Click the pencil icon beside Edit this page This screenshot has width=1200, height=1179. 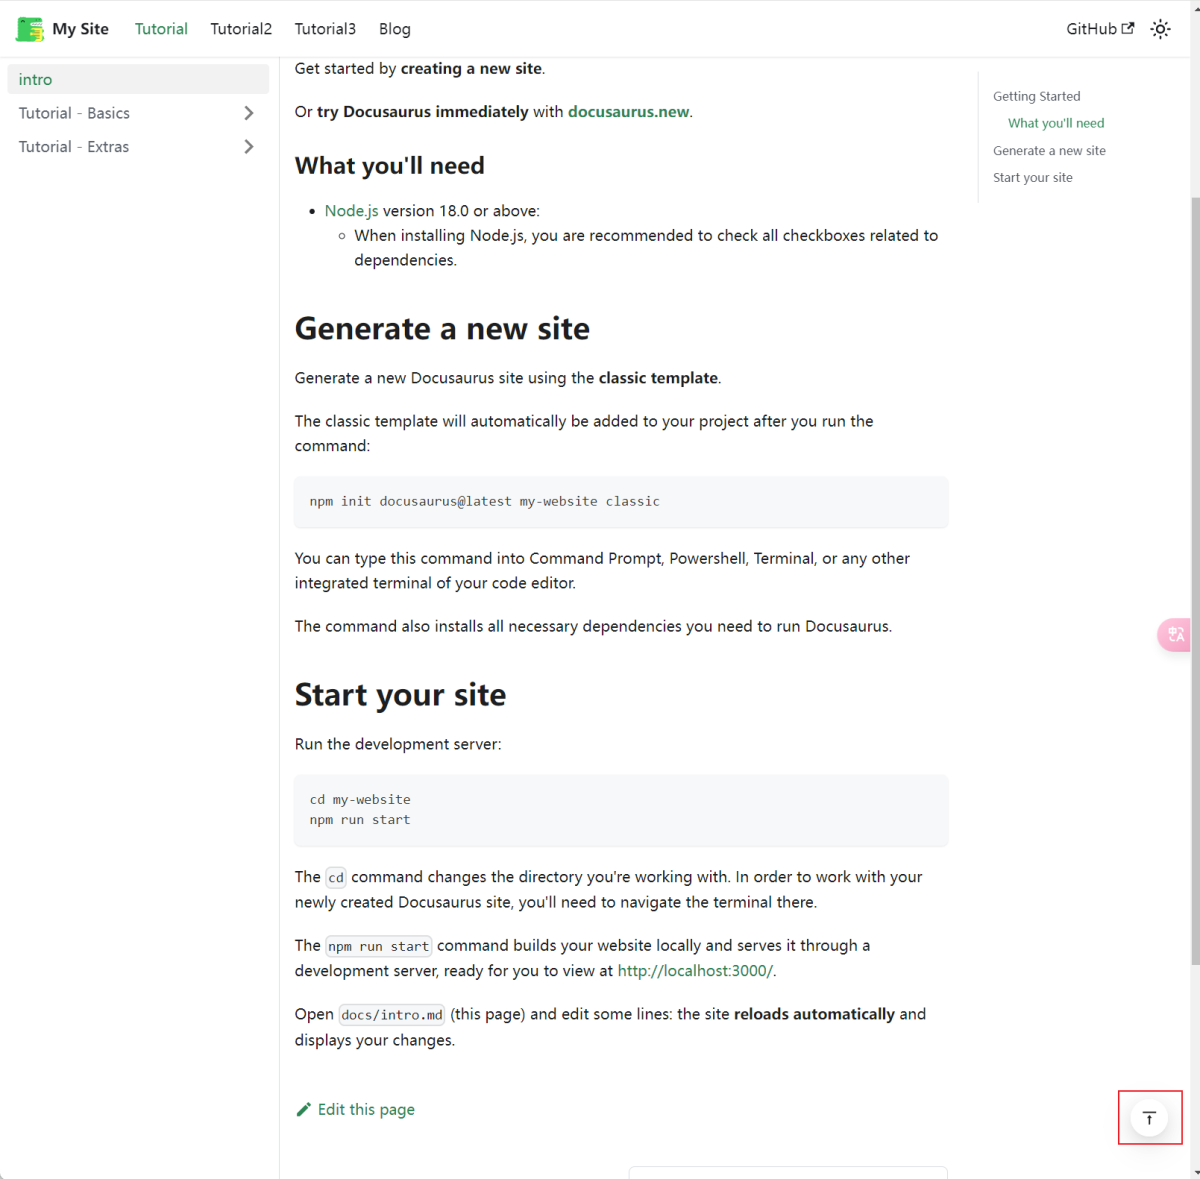tap(304, 1109)
